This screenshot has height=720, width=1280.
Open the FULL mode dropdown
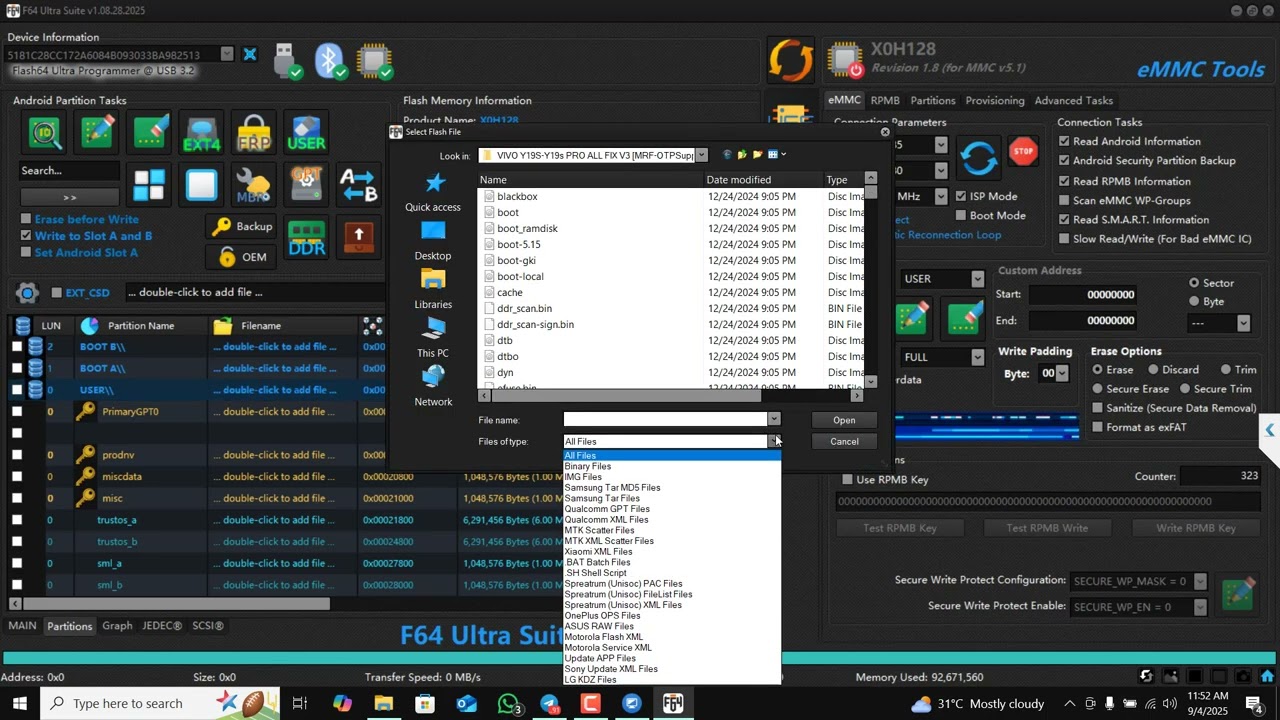977,357
